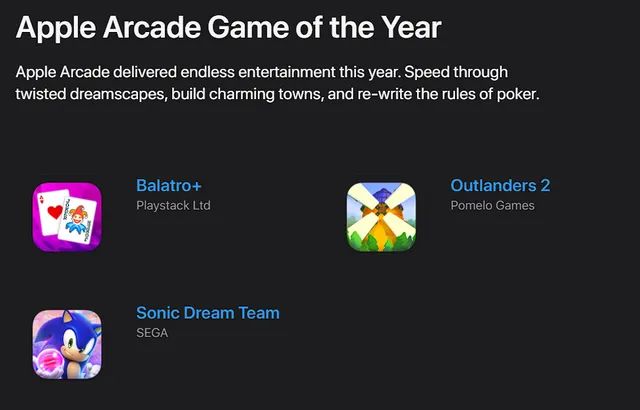The width and height of the screenshot is (640, 410).
Task: Select the Playstack Ltd developer name
Action: tap(173, 205)
